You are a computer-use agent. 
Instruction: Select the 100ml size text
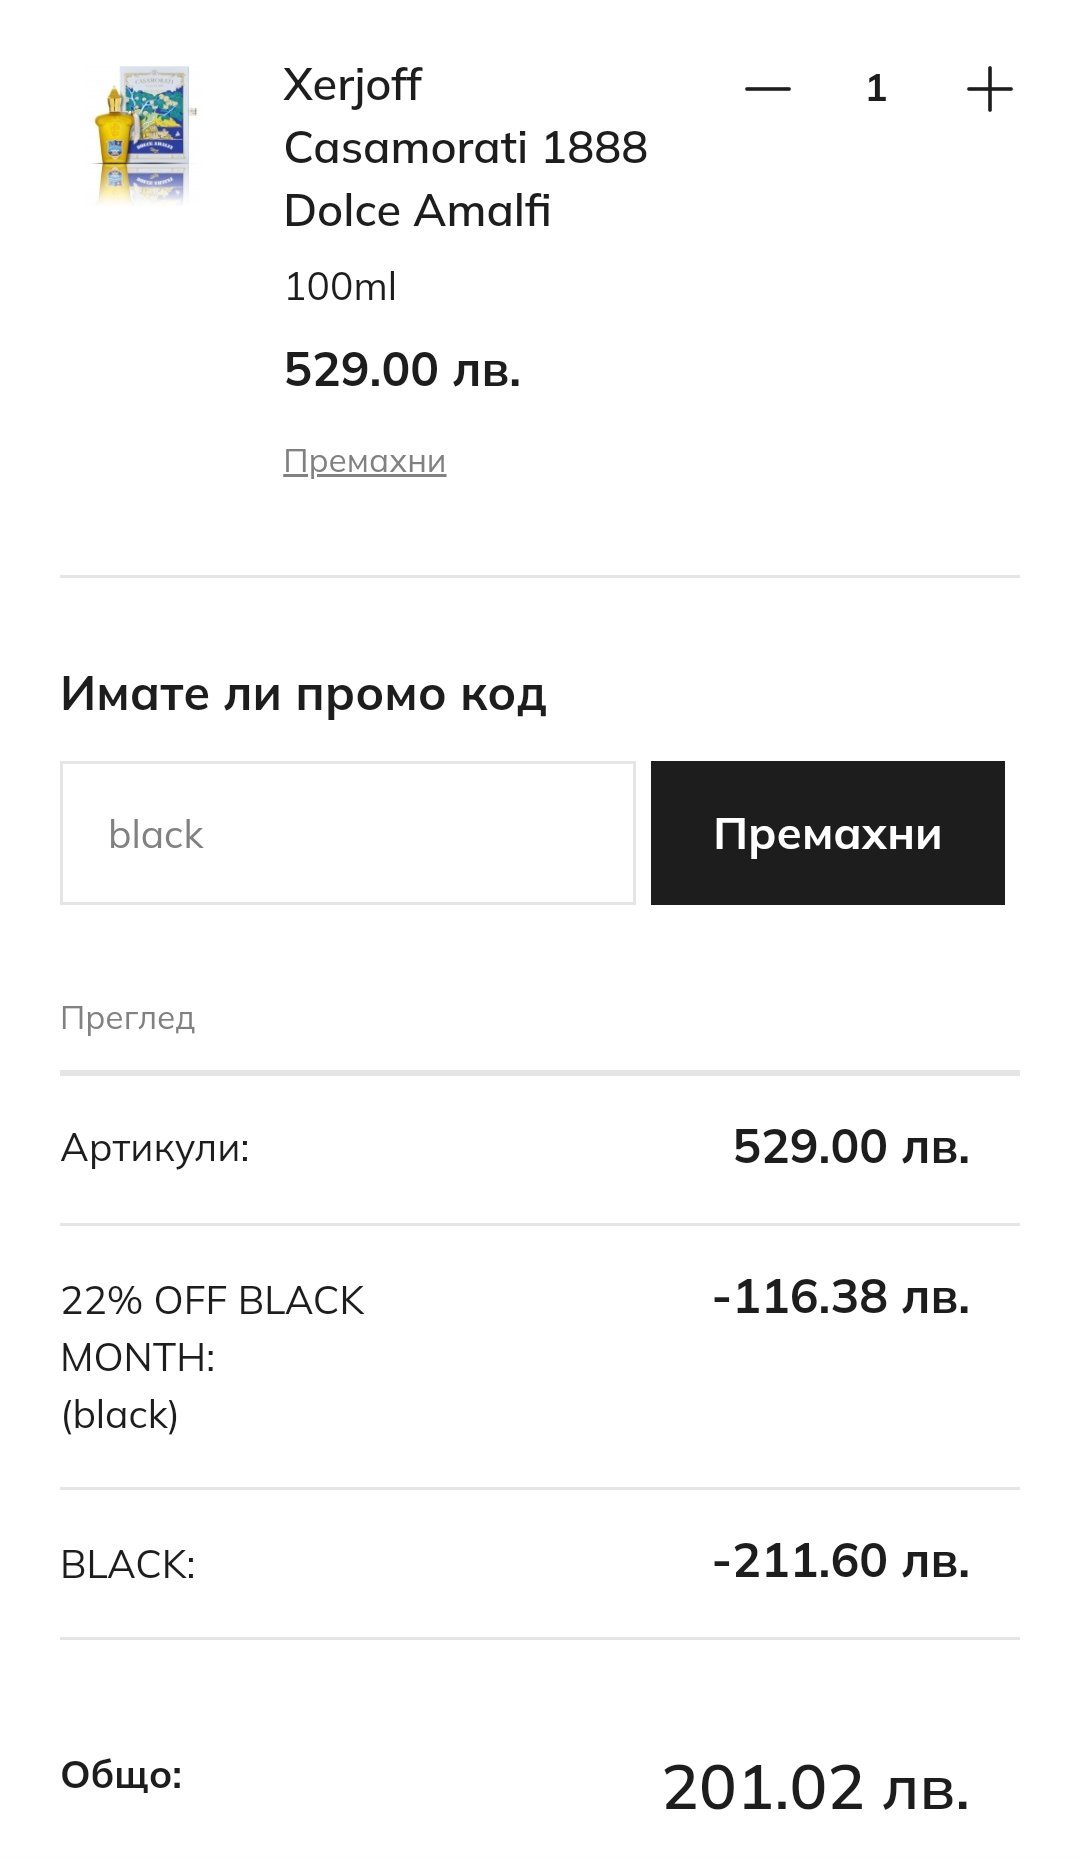pyautogui.click(x=340, y=287)
